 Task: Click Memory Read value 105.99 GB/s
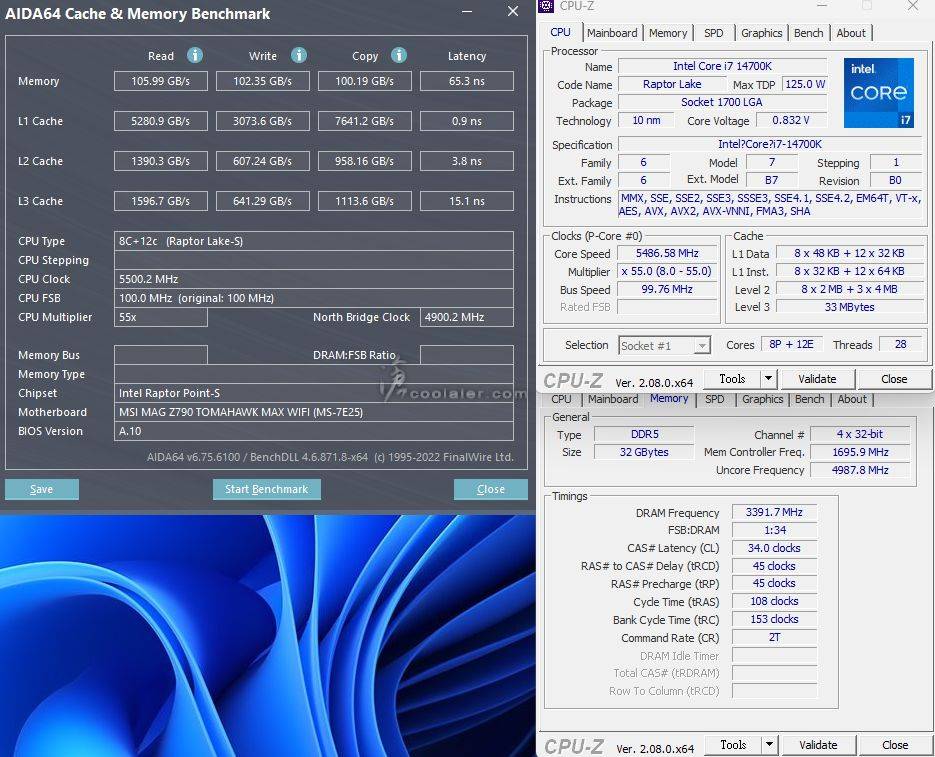tap(161, 81)
